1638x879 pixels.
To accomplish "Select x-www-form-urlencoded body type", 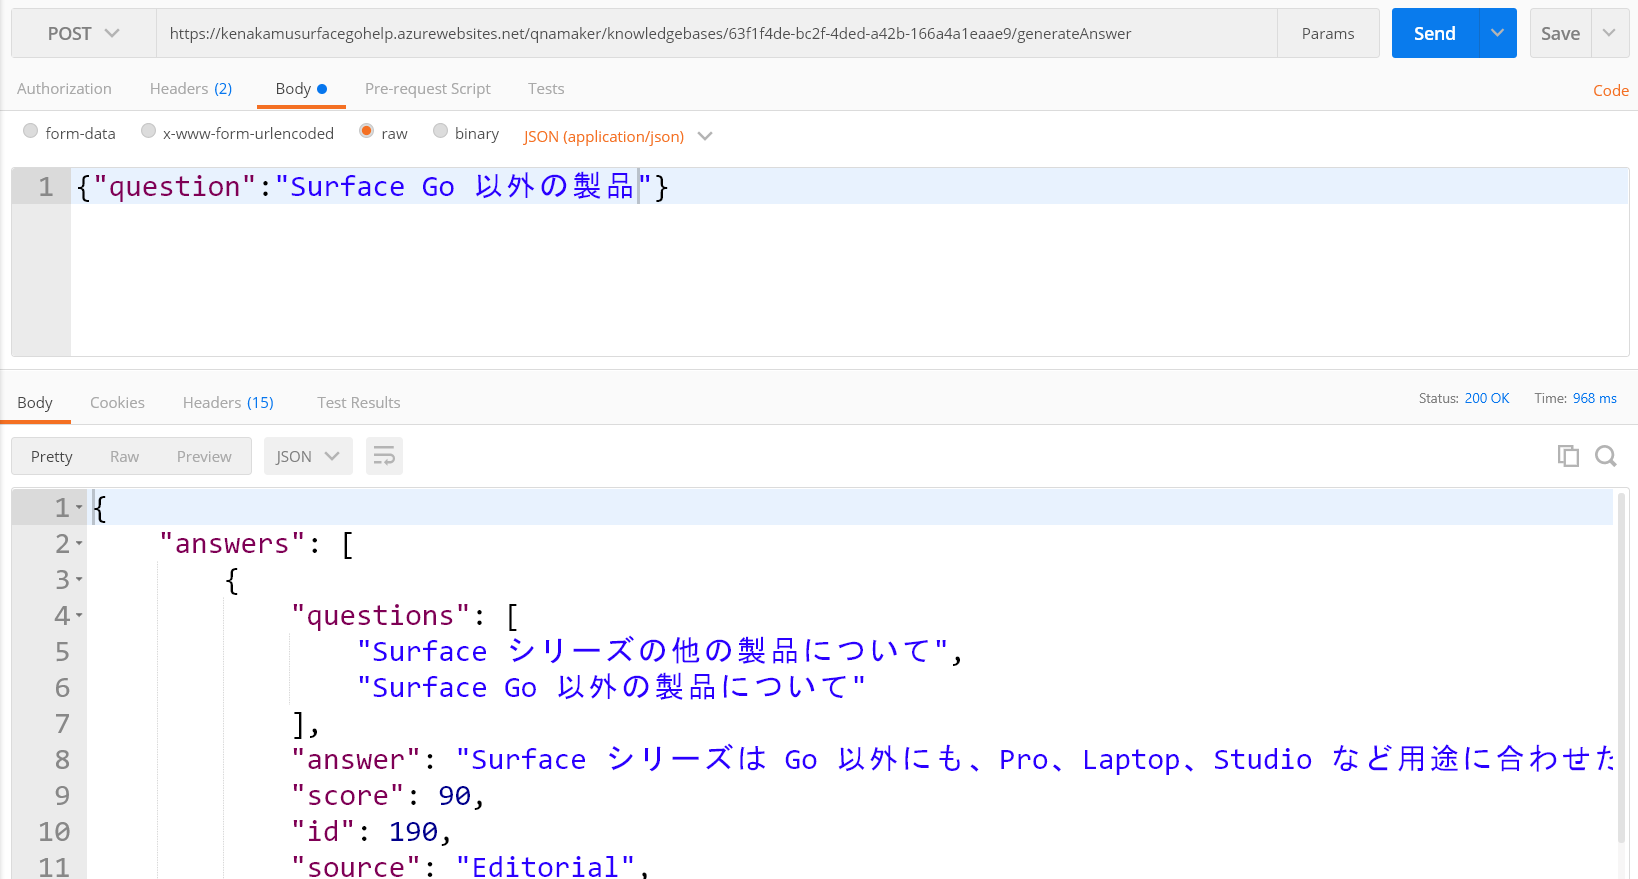I will point(148,131).
